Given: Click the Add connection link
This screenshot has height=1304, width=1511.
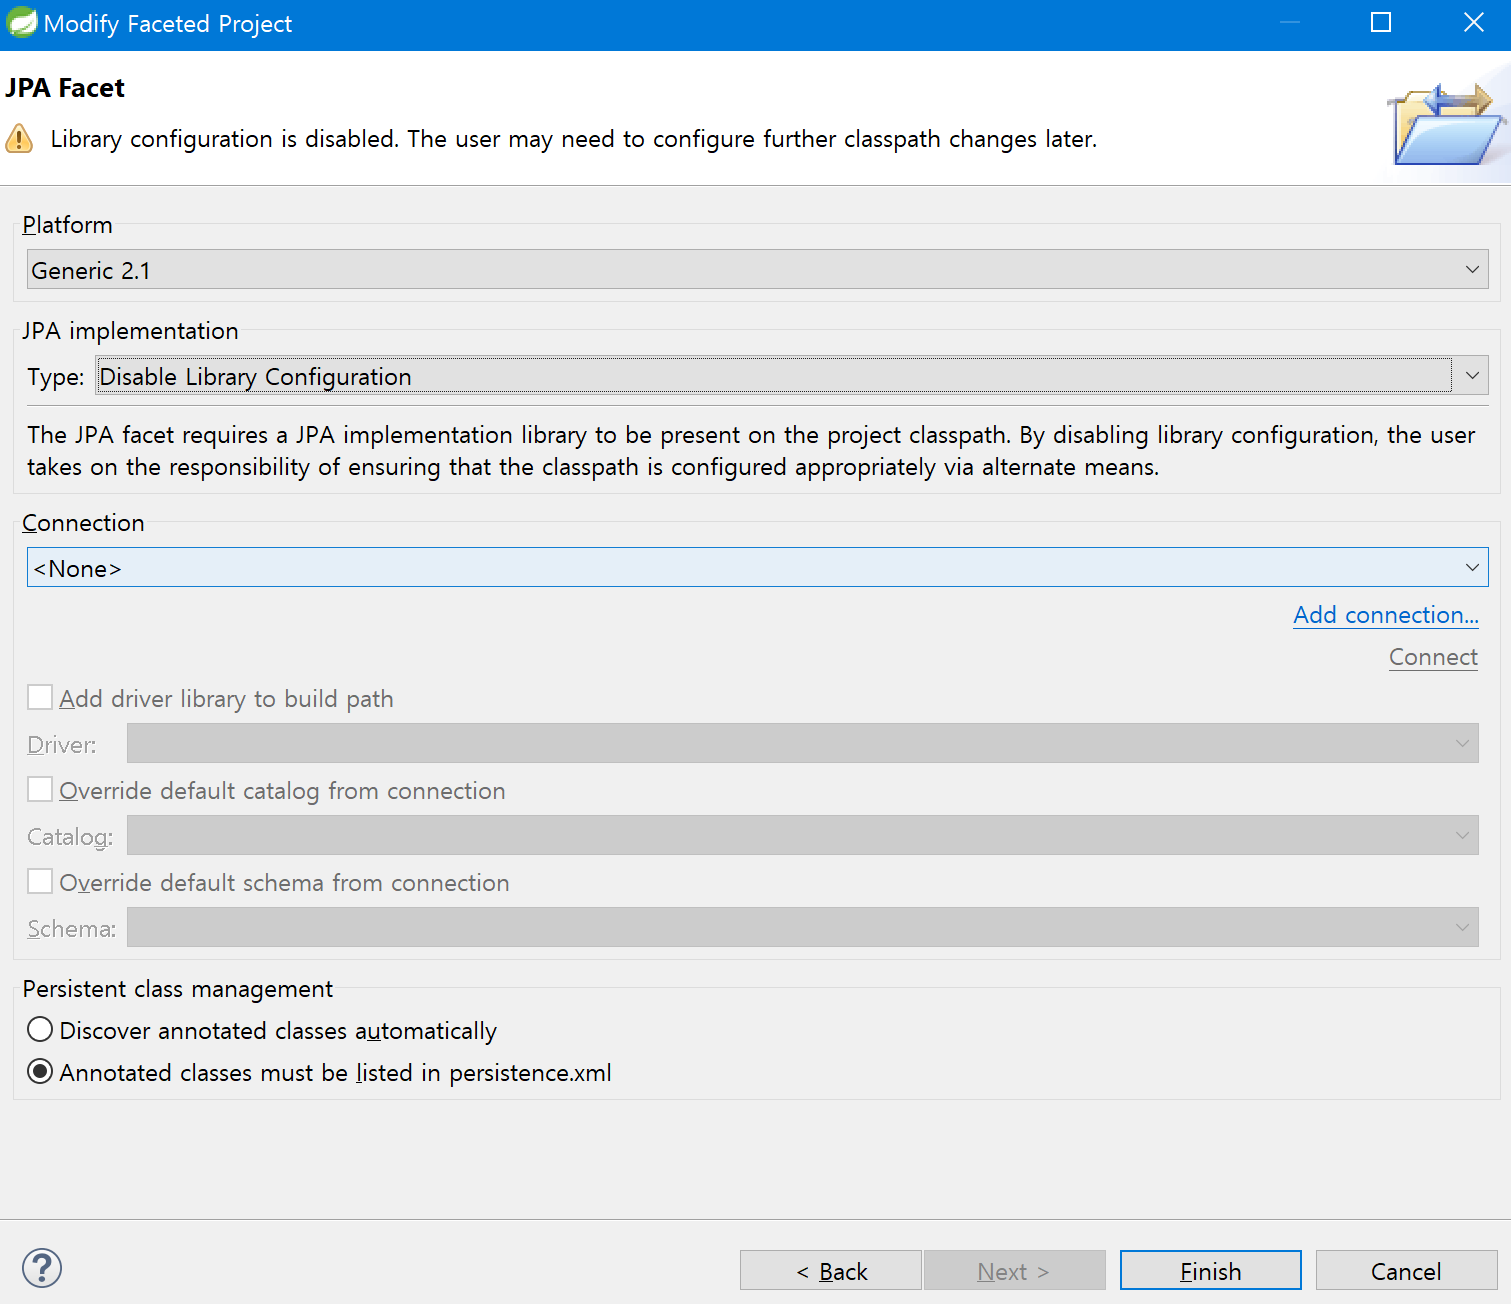Looking at the screenshot, I should click(1385, 615).
